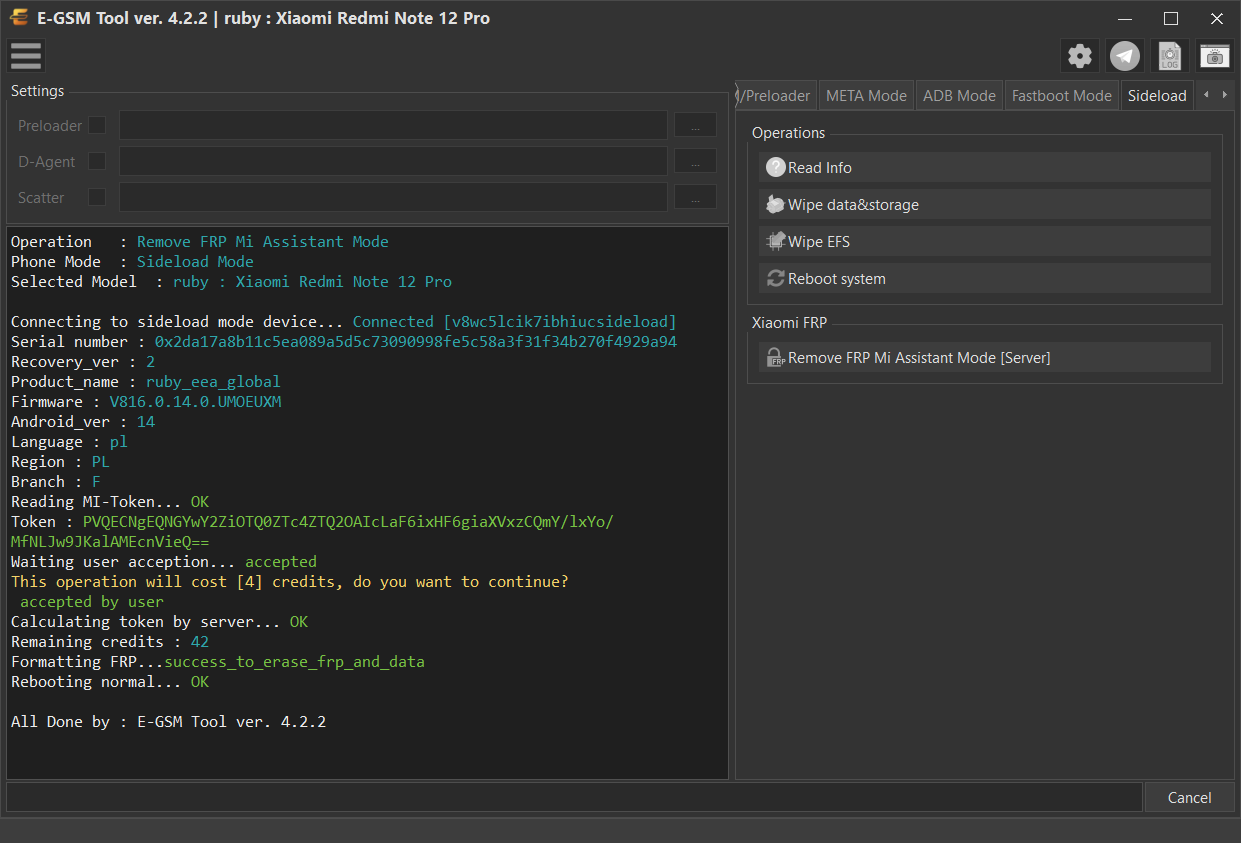Open the Telegram channel icon
The height and width of the screenshot is (843, 1241).
(1125, 56)
